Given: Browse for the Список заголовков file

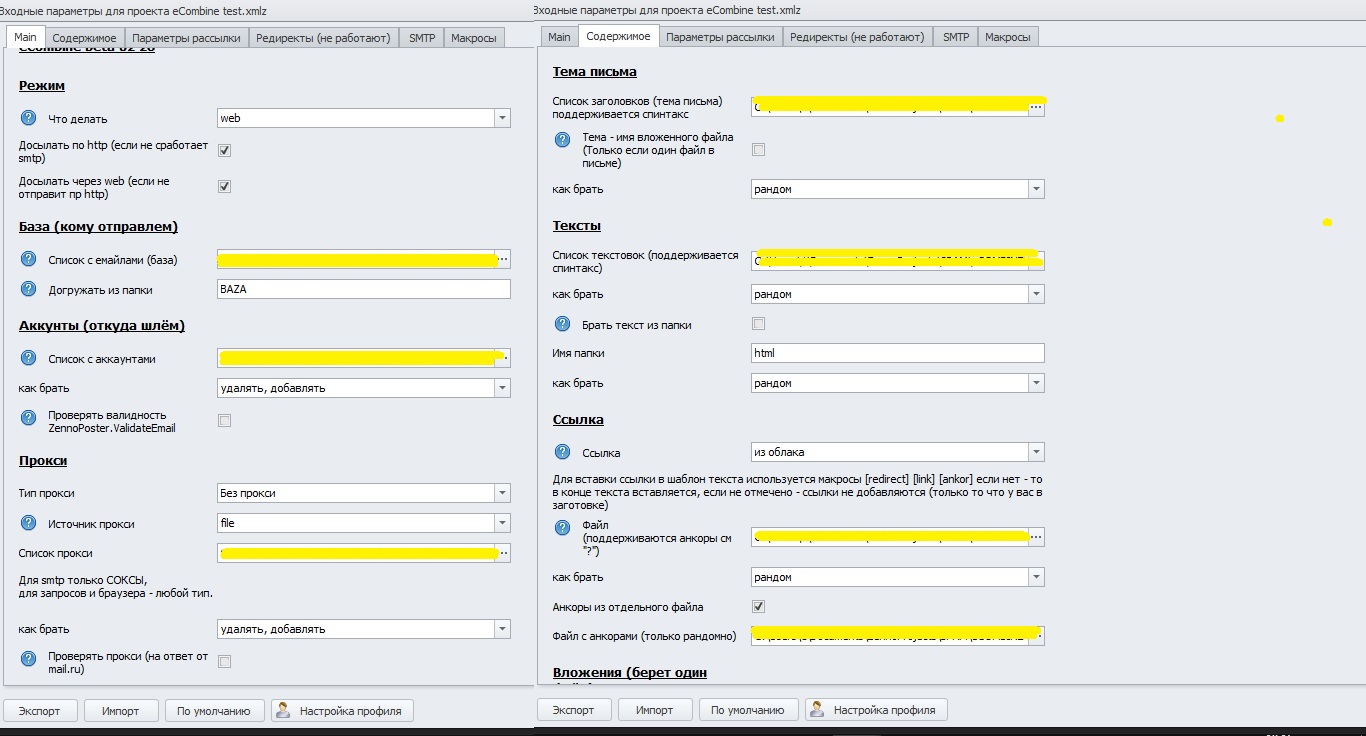Looking at the screenshot, I should click(x=1037, y=106).
